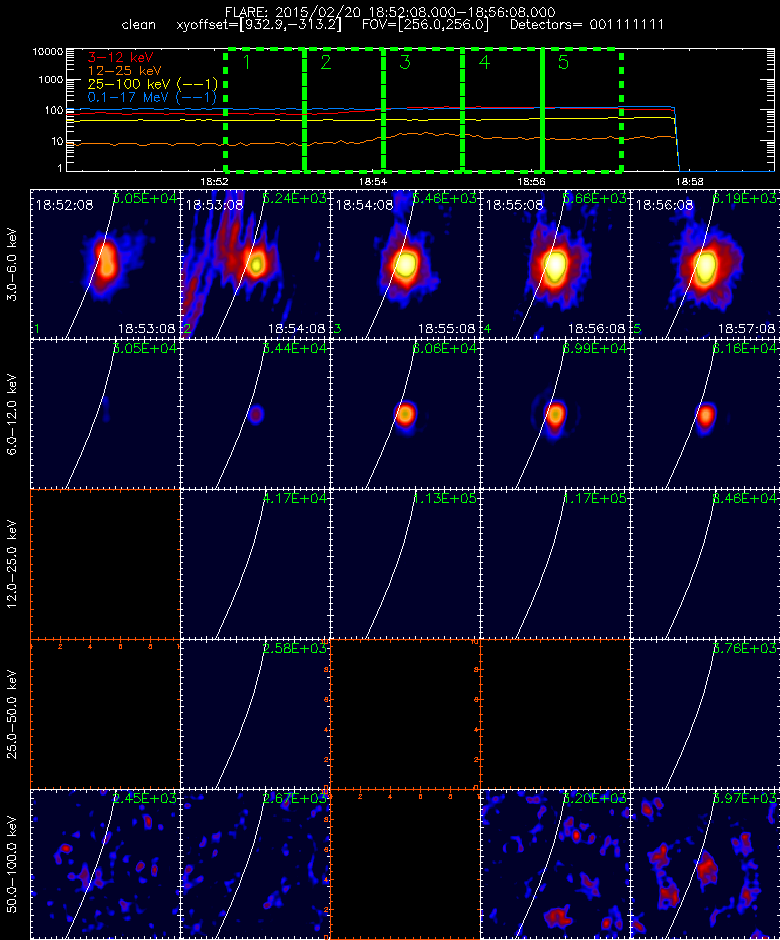The image size is (780, 940).
Task: Click the 18:57:08 end time label
Action: [x=746, y=329]
